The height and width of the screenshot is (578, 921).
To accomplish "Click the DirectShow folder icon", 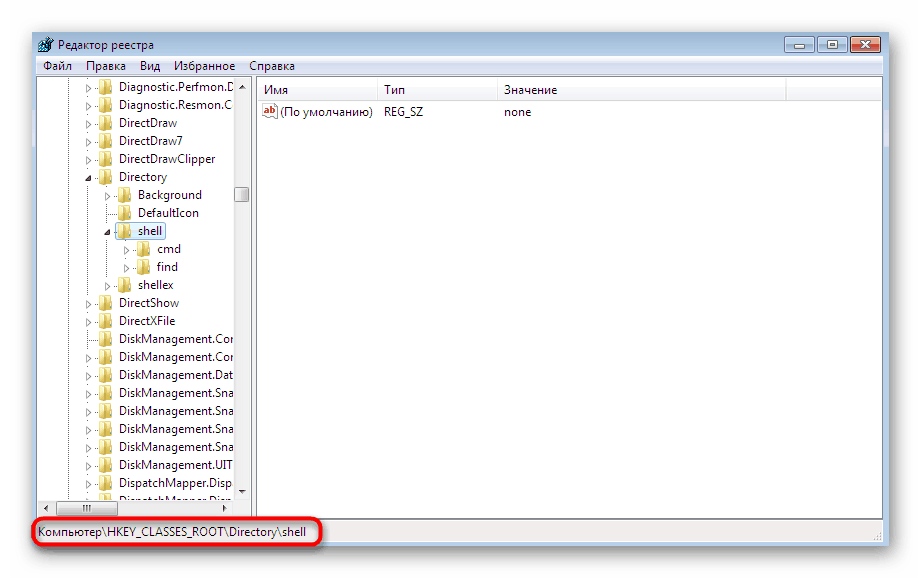I will click(x=106, y=303).
